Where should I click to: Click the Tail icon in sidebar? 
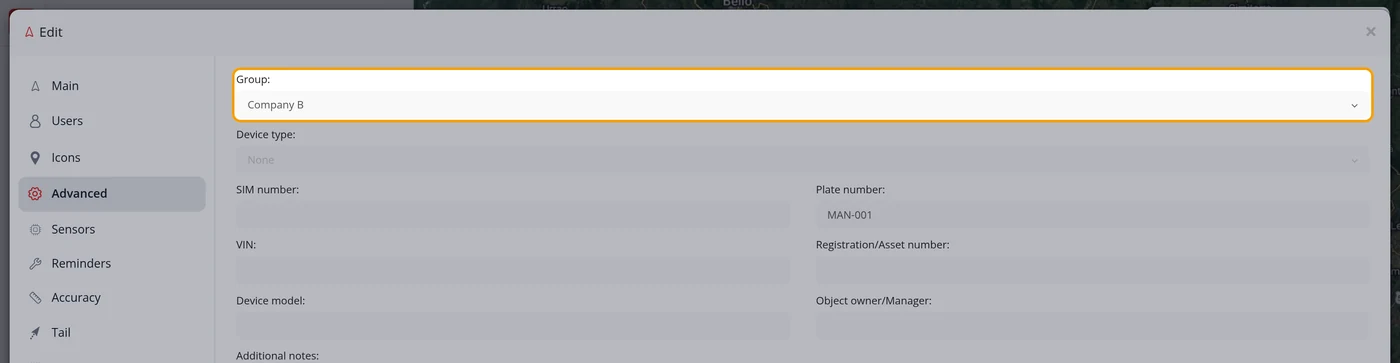pos(35,333)
